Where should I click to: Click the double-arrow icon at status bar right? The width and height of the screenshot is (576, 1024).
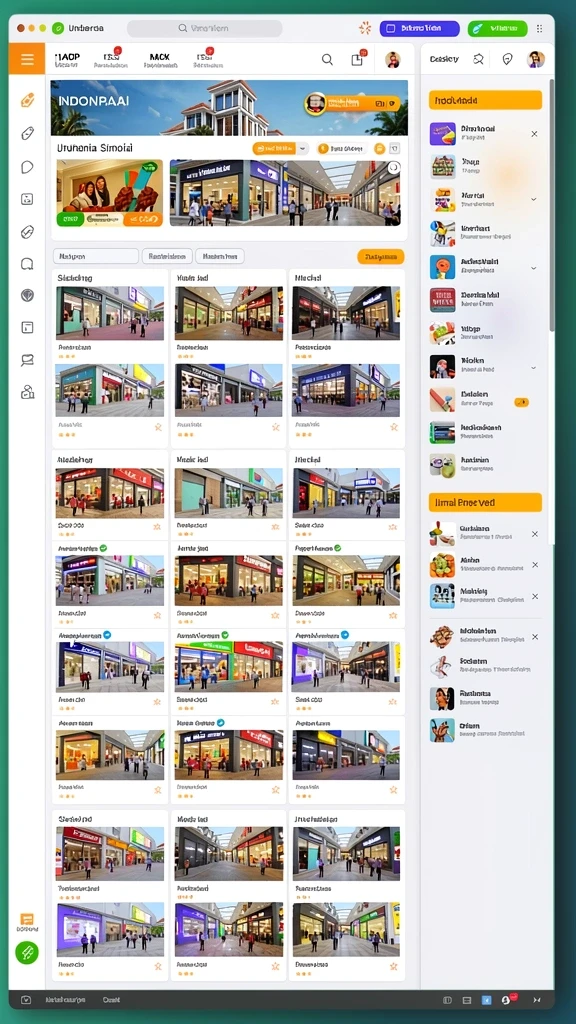click(537, 1000)
